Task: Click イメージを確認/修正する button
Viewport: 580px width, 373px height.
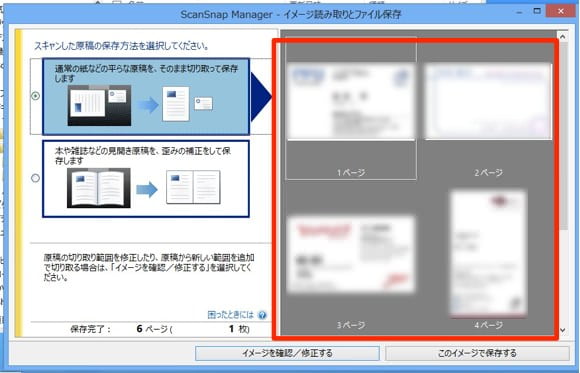Action: (x=287, y=353)
